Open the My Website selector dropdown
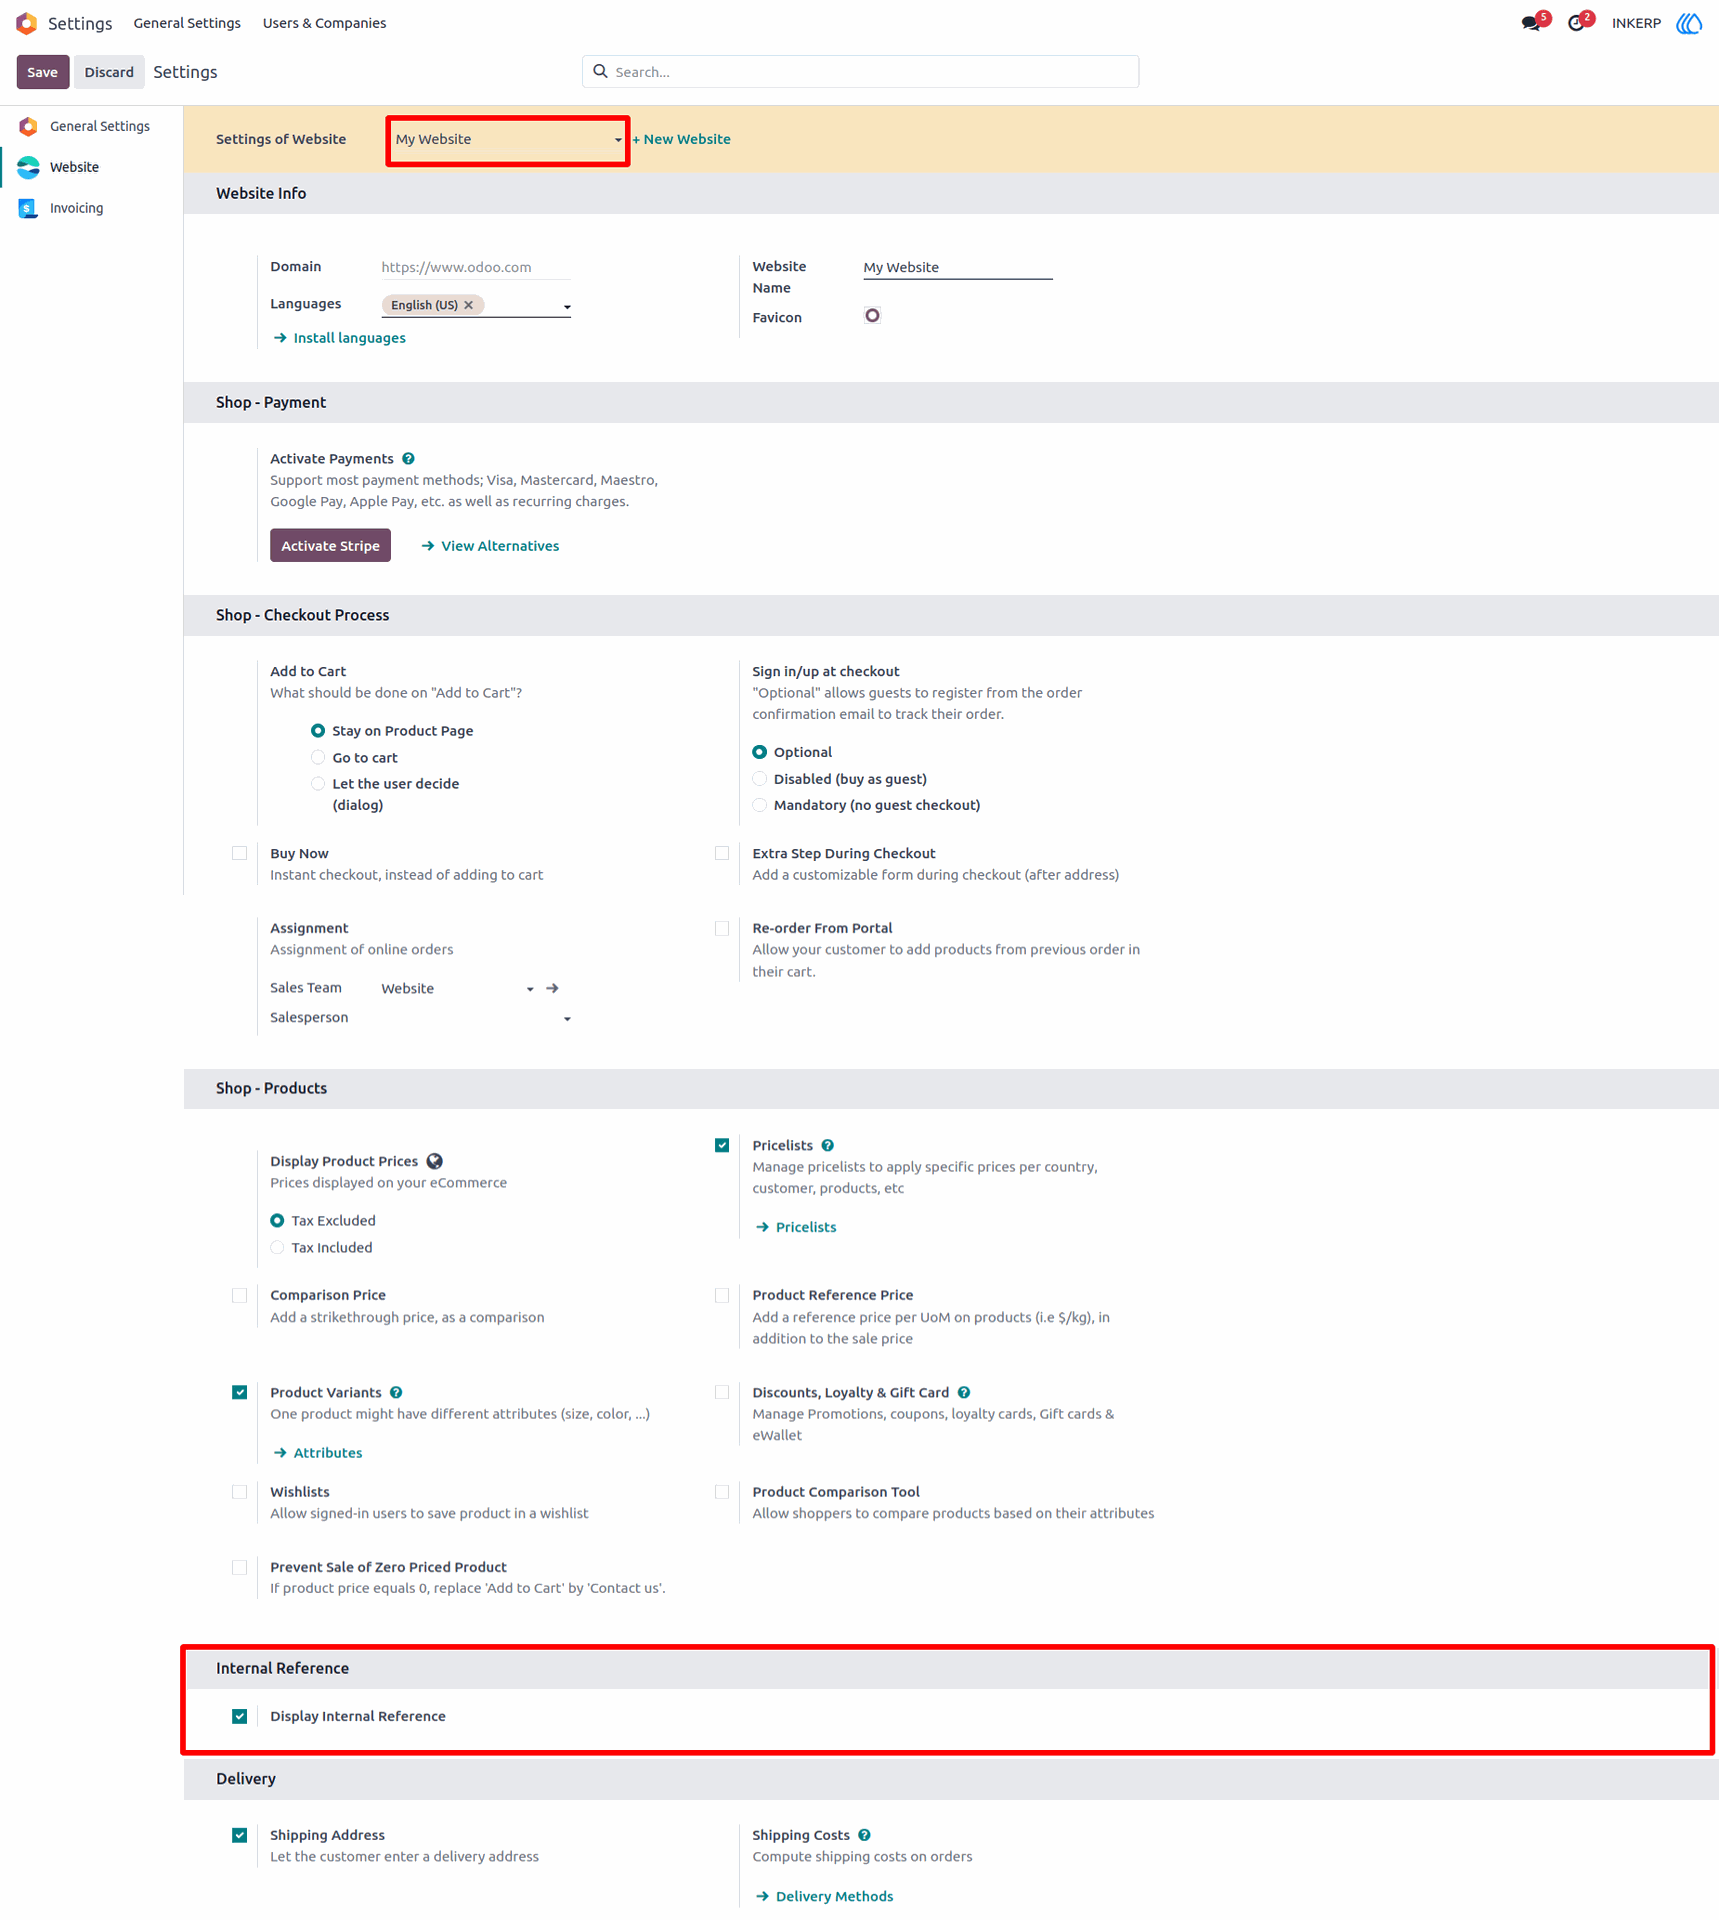The width and height of the screenshot is (1719, 1920). click(508, 140)
